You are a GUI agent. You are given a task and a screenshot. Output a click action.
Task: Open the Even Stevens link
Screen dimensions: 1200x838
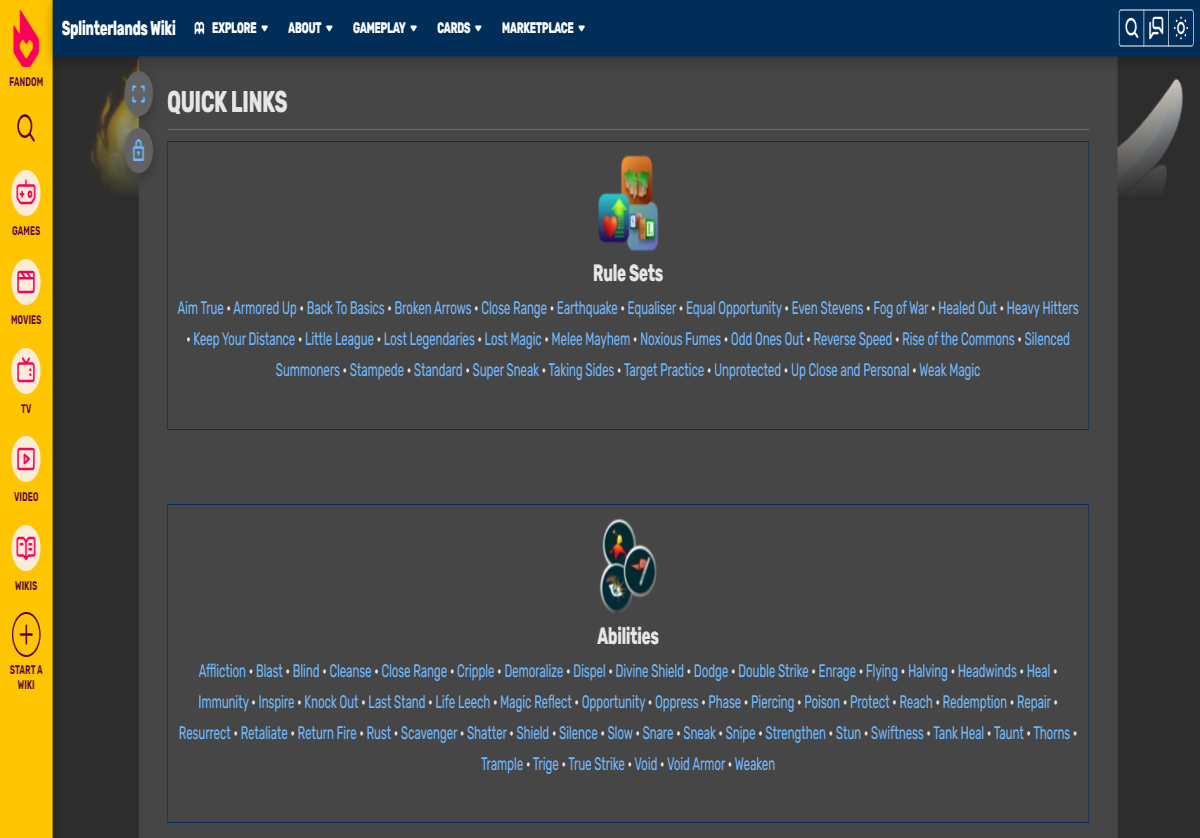(x=827, y=308)
